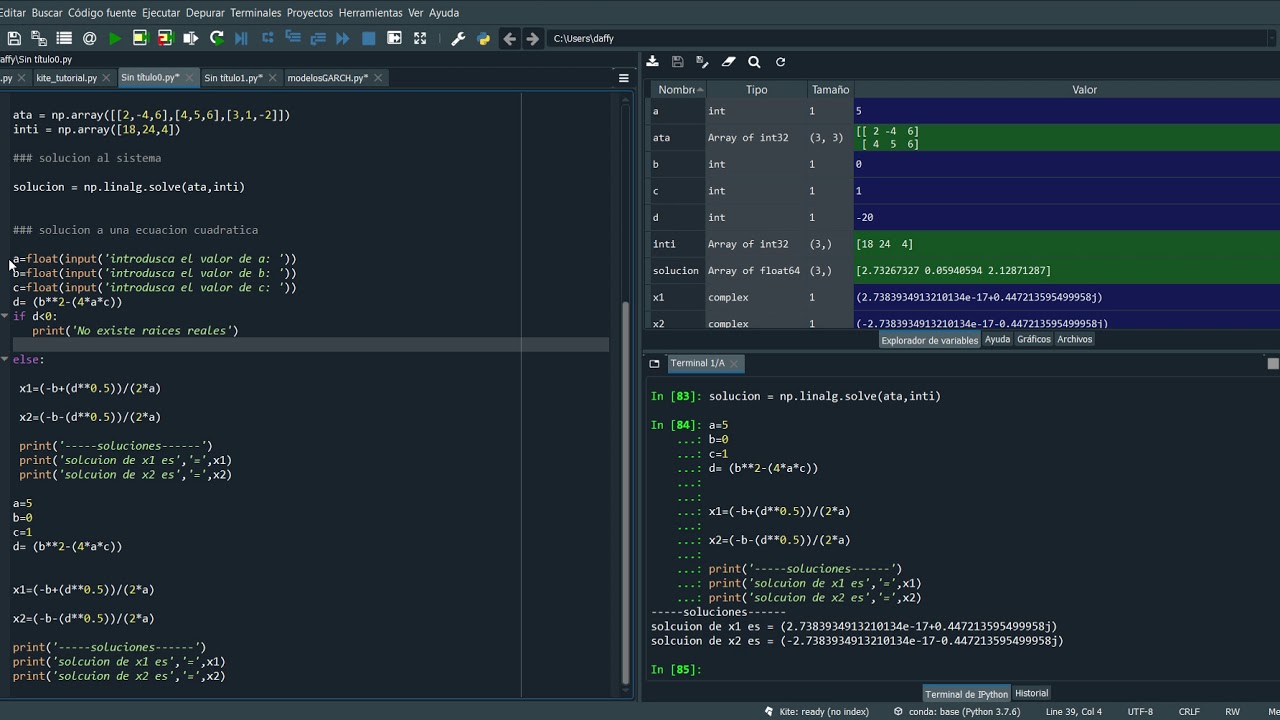Image resolution: width=1280 pixels, height=720 pixels.
Task: Open the Buscar menu
Action: point(47,13)
